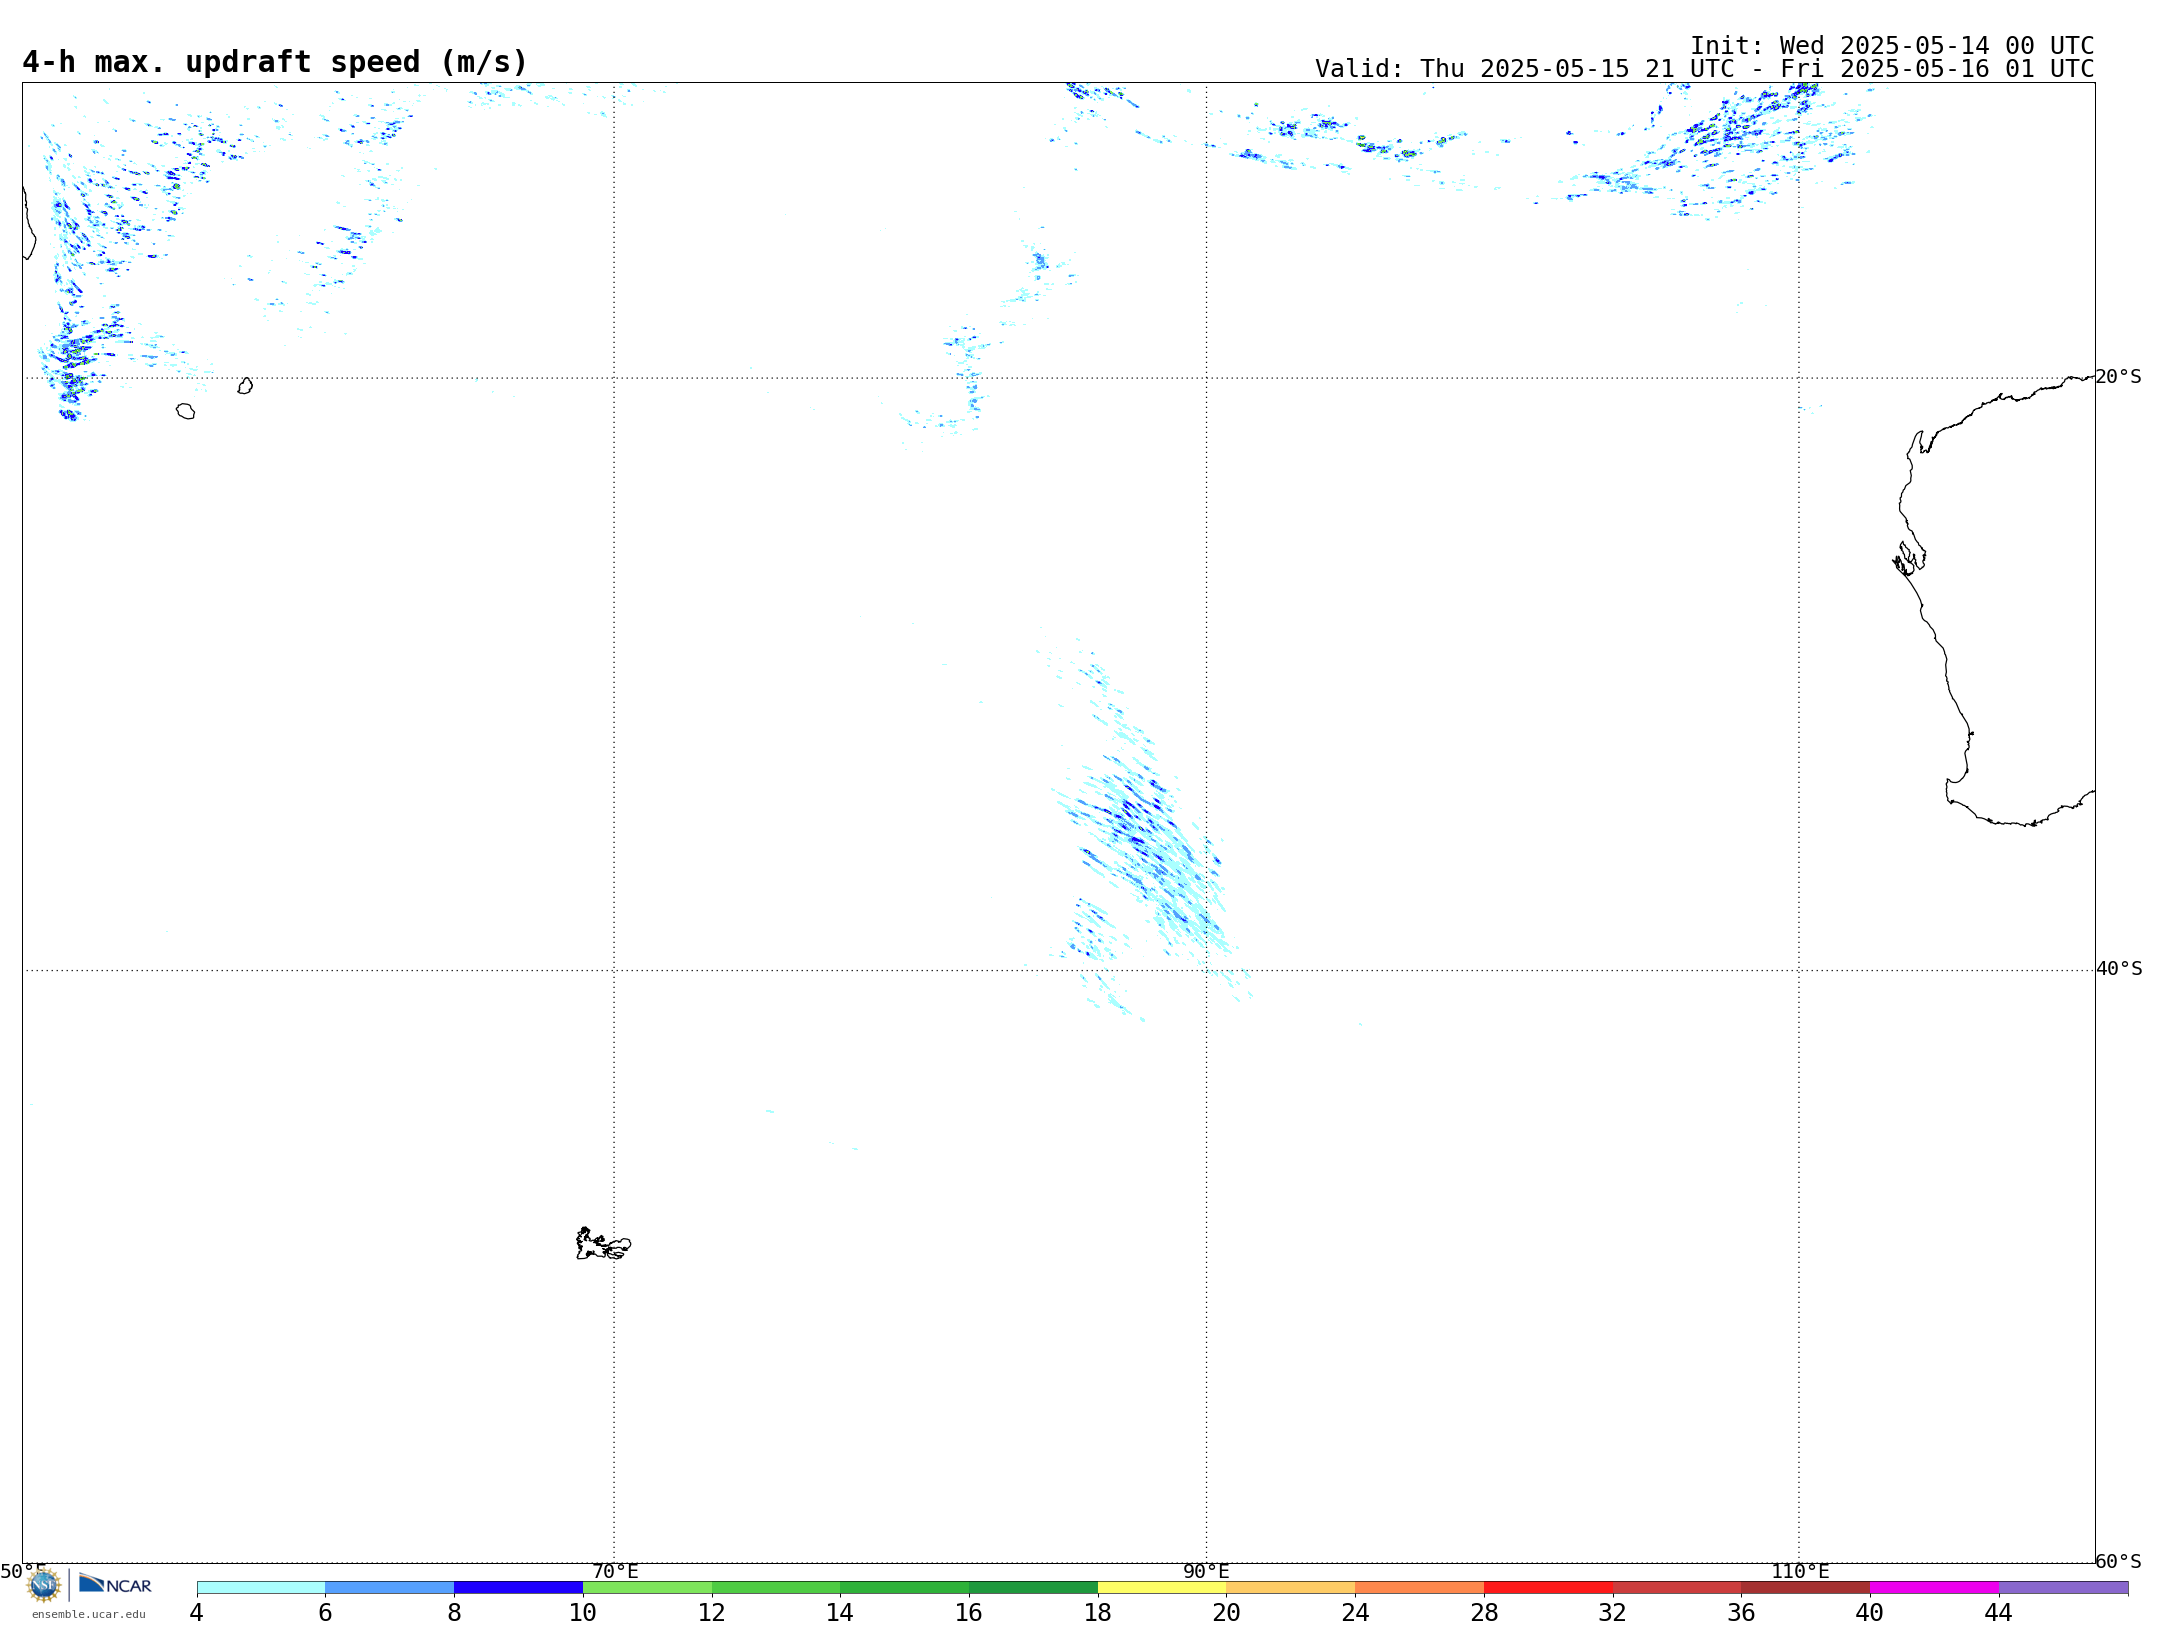Viewport: 2160px width, 1626px height.
Task: Click the red 28-32 color swatch
Action: point(1548,1588)
